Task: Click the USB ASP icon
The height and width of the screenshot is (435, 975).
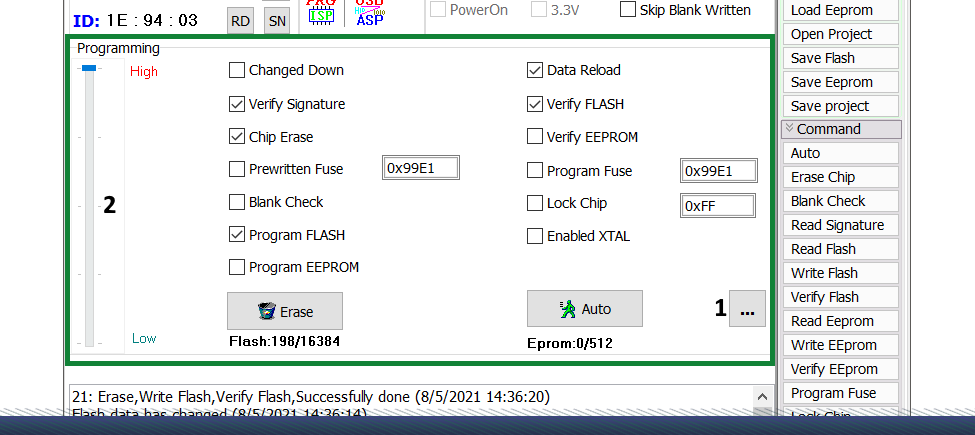Action: tap(369, 12)
